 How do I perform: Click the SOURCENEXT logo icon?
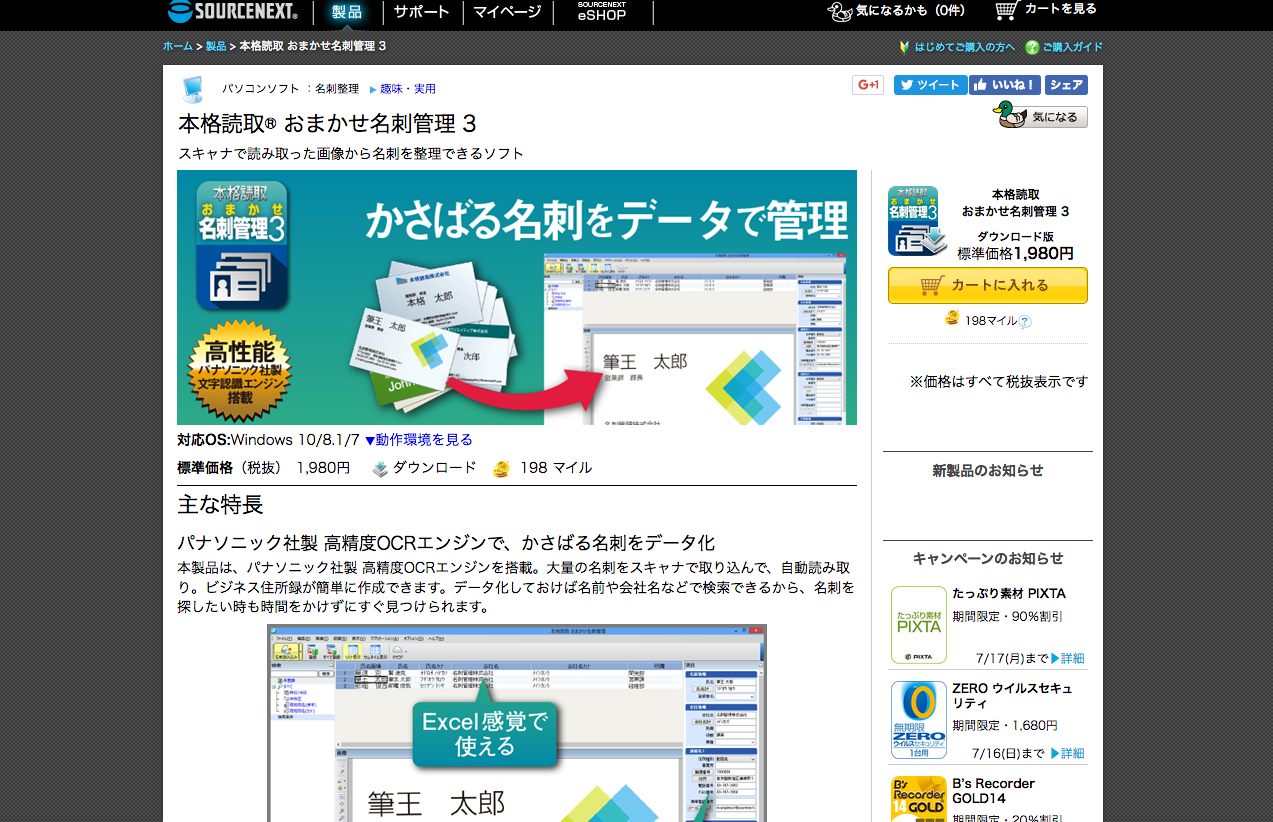coord(180,12)
